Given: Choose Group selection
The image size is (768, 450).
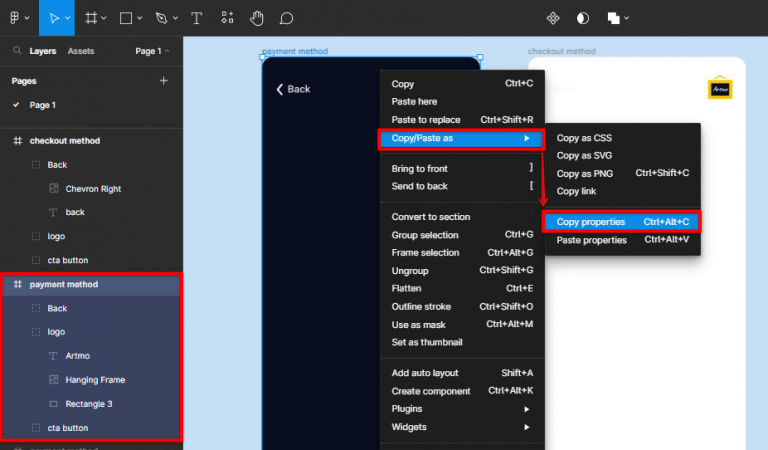Looking at the screenshot, I should (462, 235).
